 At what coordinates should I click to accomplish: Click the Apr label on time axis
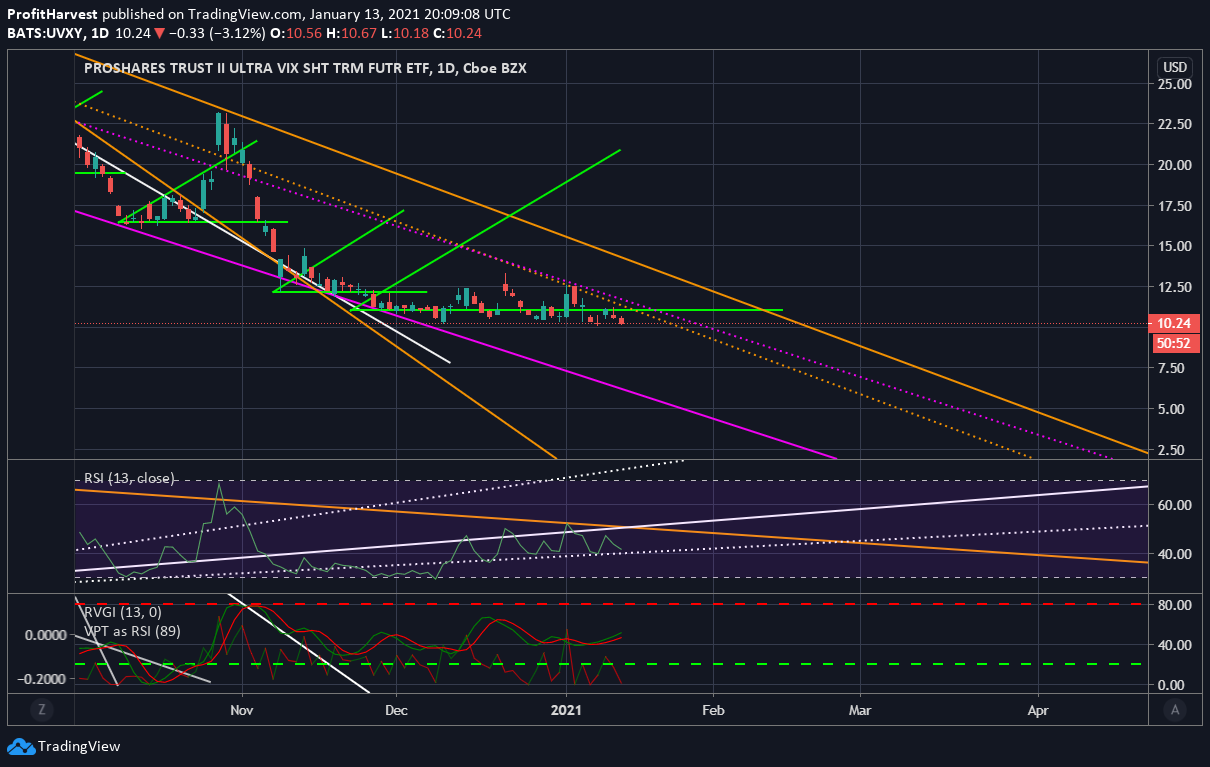1038,710
